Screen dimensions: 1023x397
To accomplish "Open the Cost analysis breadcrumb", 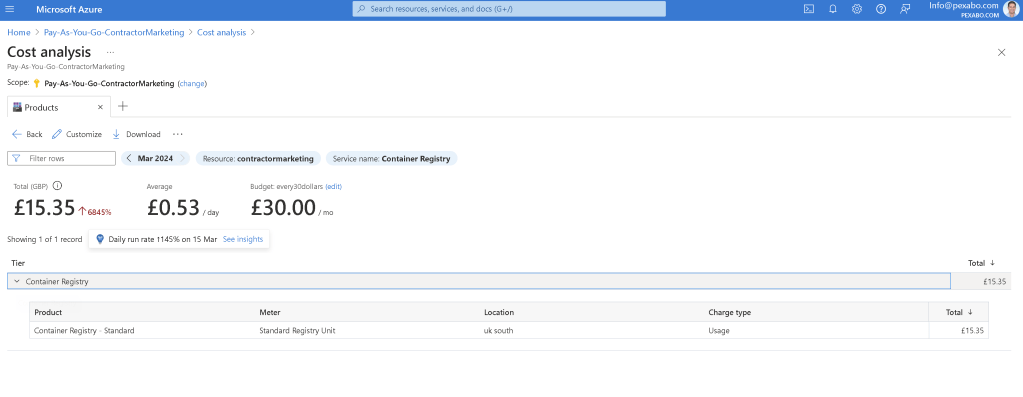I will [x=222, y=33].
